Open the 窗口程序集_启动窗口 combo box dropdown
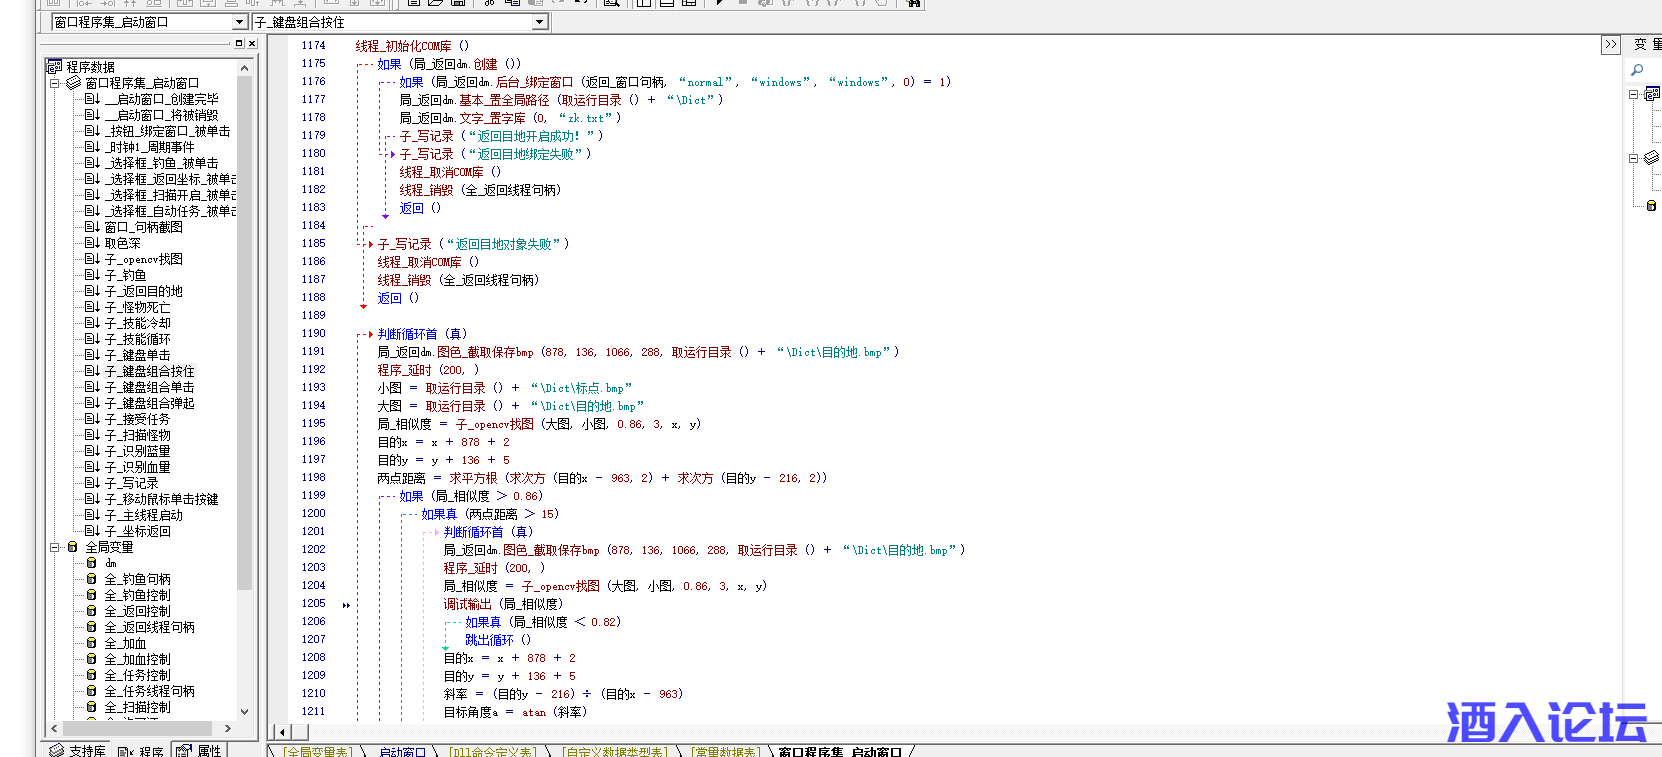 tap(239, 22)
